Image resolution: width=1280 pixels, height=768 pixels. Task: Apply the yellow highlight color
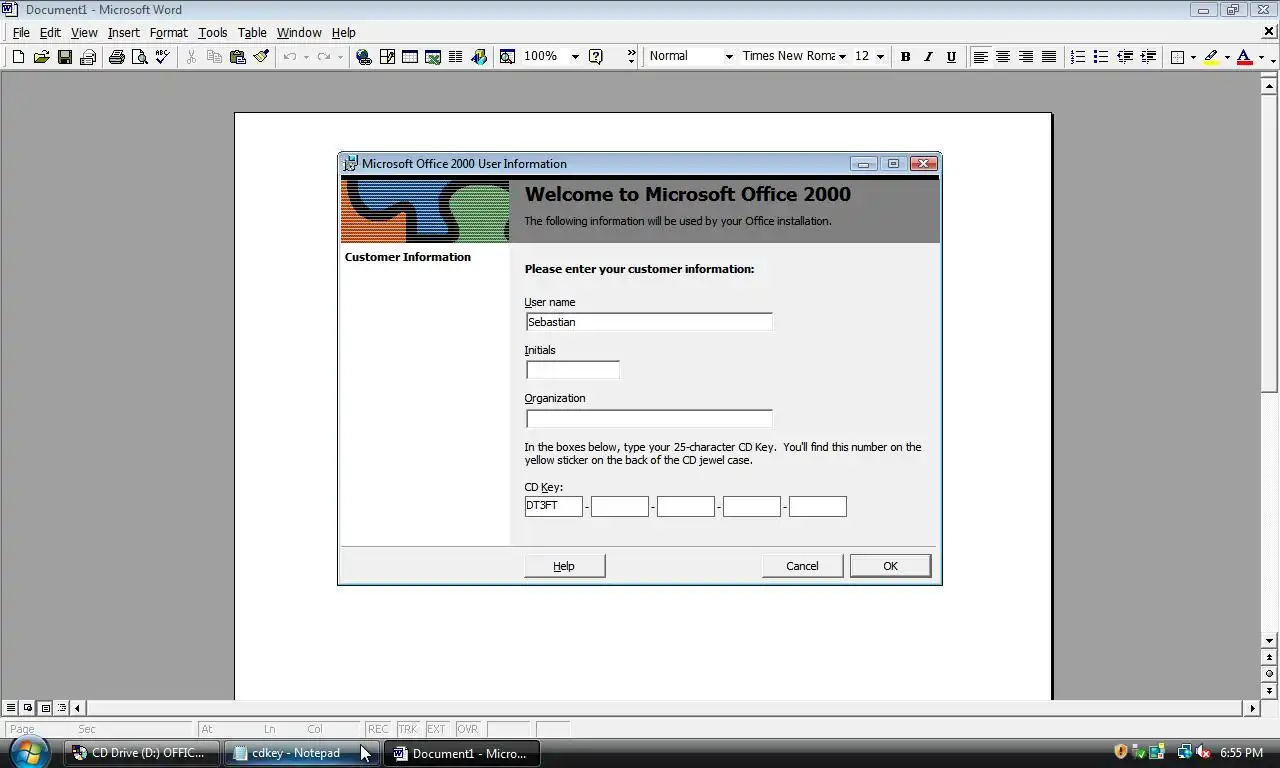(x=1211, y=57)
